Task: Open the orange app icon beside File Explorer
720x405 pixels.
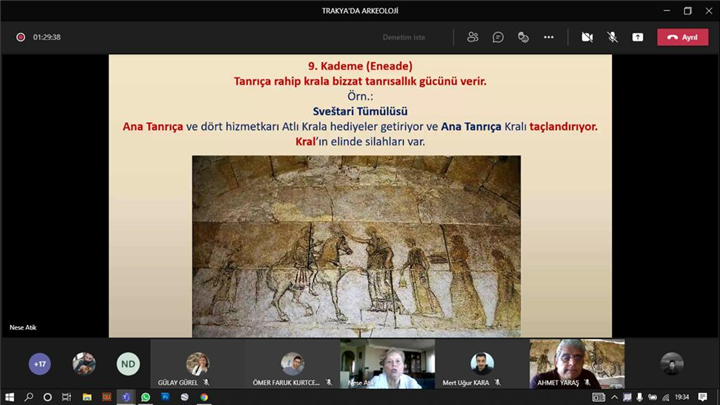Action: pyautogui.click(x=107, y=397)
